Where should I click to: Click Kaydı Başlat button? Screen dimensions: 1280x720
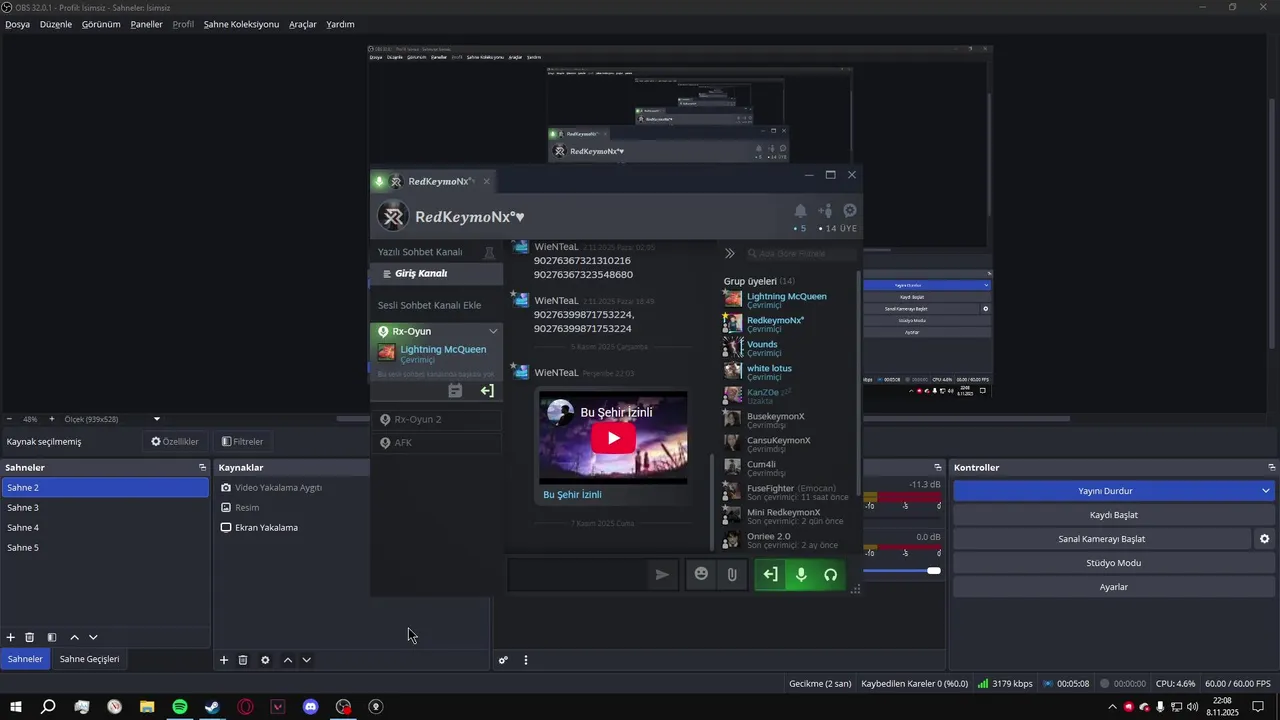1113,515
